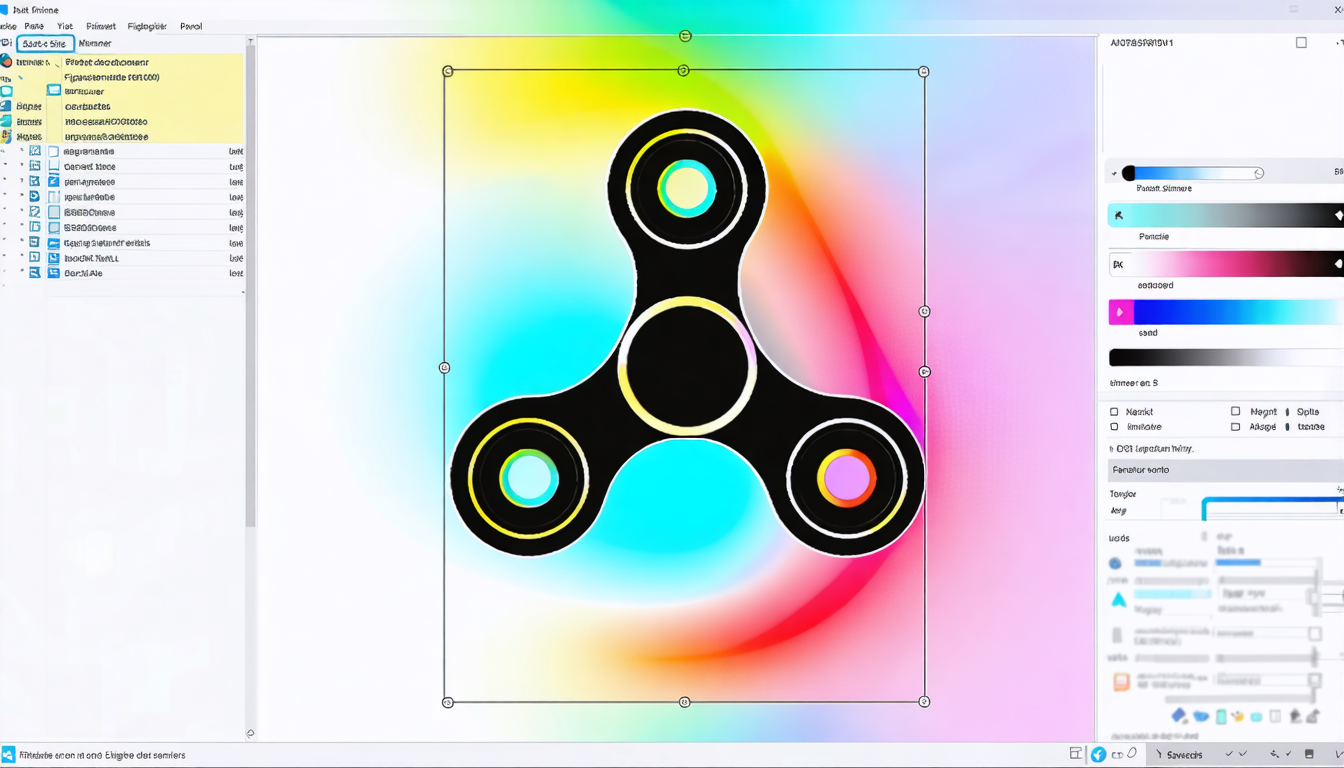Open the 'Savsecis' dropdown in status bar
This screenshot has width=1344, height=768.
click(x=1184, y=755)
